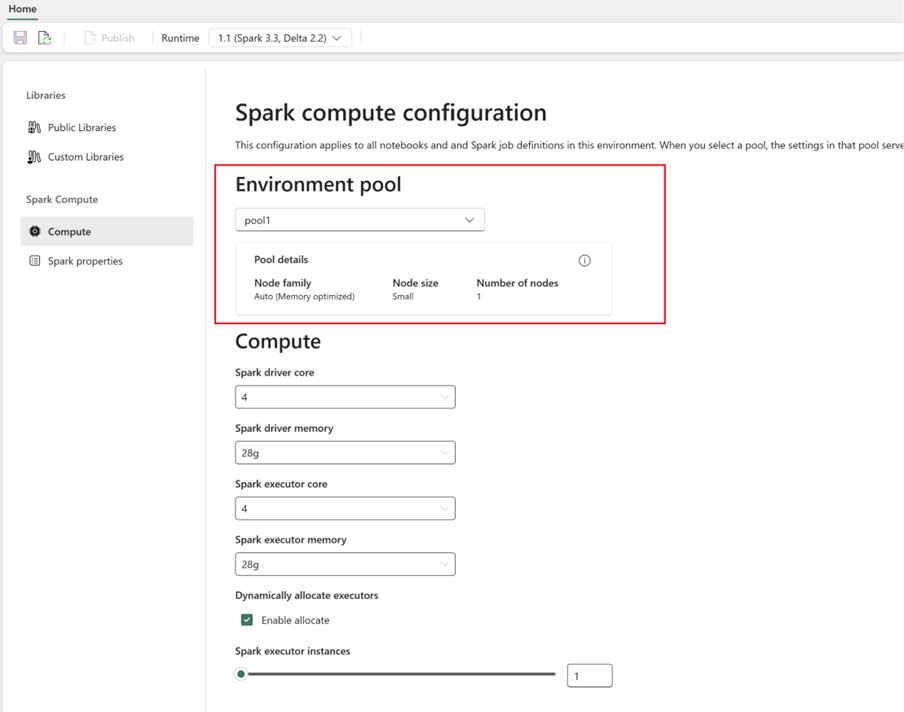Click the Spark executor instances slider handle
The height and width of the screenshot is (712, 904).
coord(241,675)
